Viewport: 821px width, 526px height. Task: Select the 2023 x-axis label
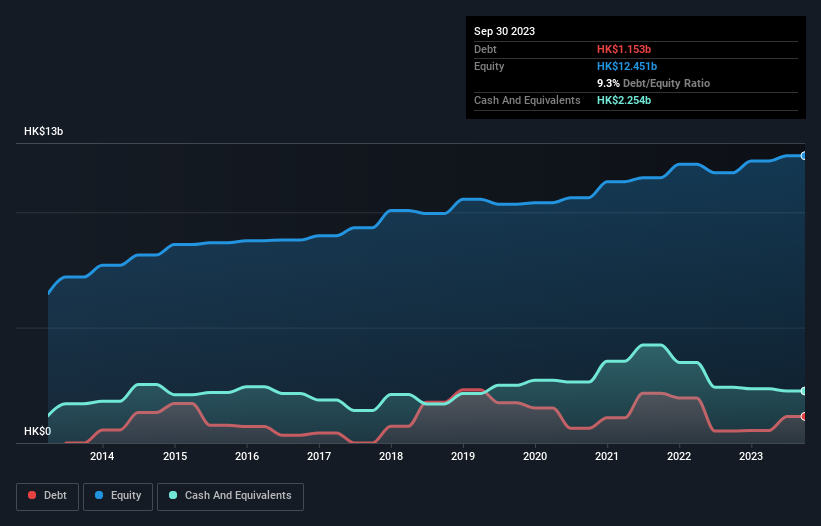(x=751, y=456)
